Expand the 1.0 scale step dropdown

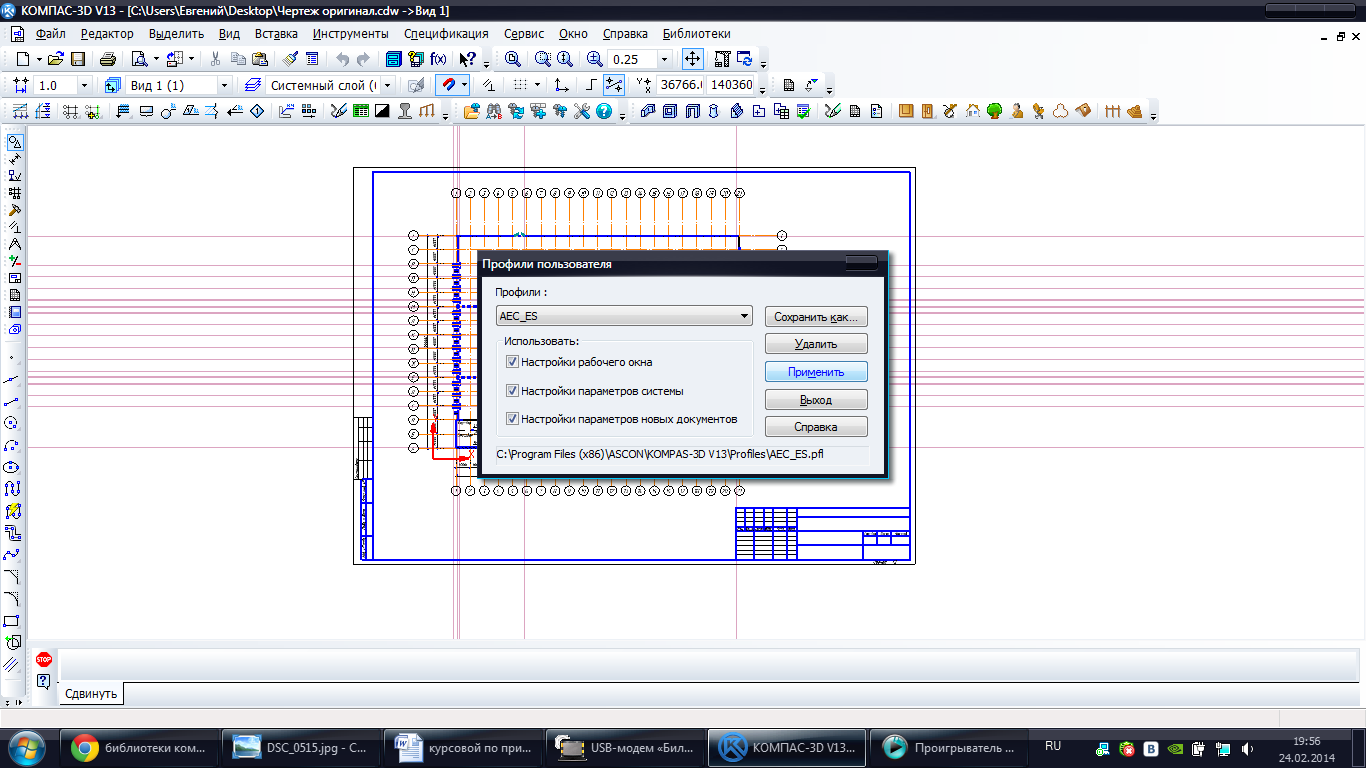(84, 85)
